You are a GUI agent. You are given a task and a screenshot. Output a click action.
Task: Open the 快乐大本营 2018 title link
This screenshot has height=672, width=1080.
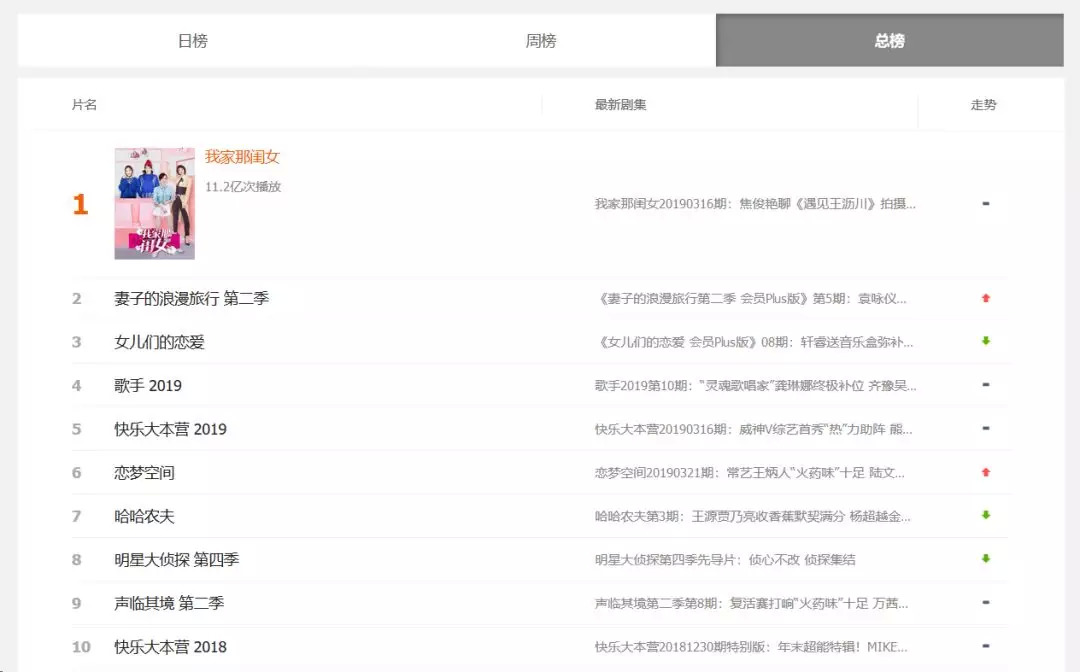[x=170, y=647]
